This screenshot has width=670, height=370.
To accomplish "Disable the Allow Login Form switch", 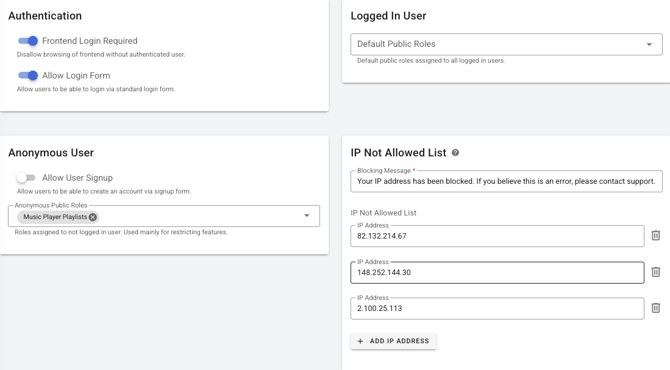I will click(x=28, y=75).
